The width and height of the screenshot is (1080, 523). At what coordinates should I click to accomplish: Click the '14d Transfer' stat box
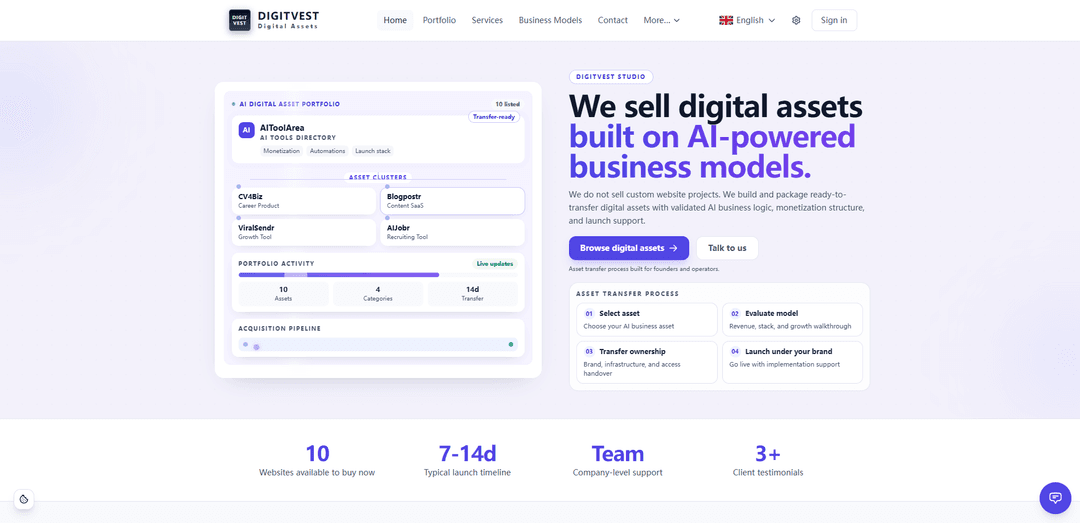pyautogui.click(x=472, y=294)
